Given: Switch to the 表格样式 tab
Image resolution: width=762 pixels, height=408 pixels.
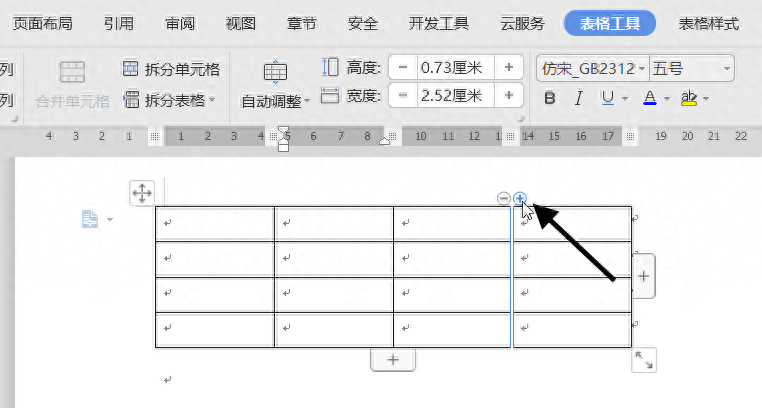Looking at the screenshot, I should click(709, 23).
